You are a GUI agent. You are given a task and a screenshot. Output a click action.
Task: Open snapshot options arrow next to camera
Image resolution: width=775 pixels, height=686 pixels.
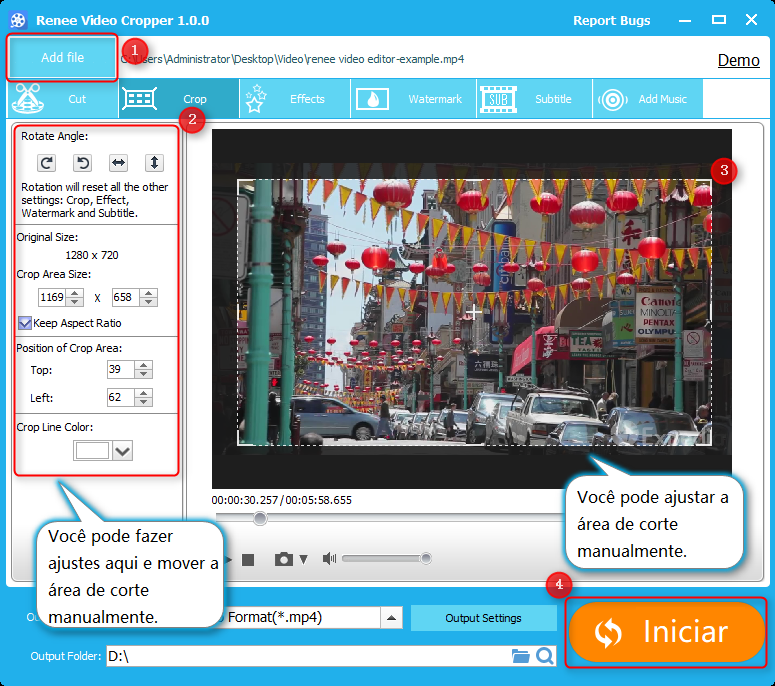[x=303, y=559]
